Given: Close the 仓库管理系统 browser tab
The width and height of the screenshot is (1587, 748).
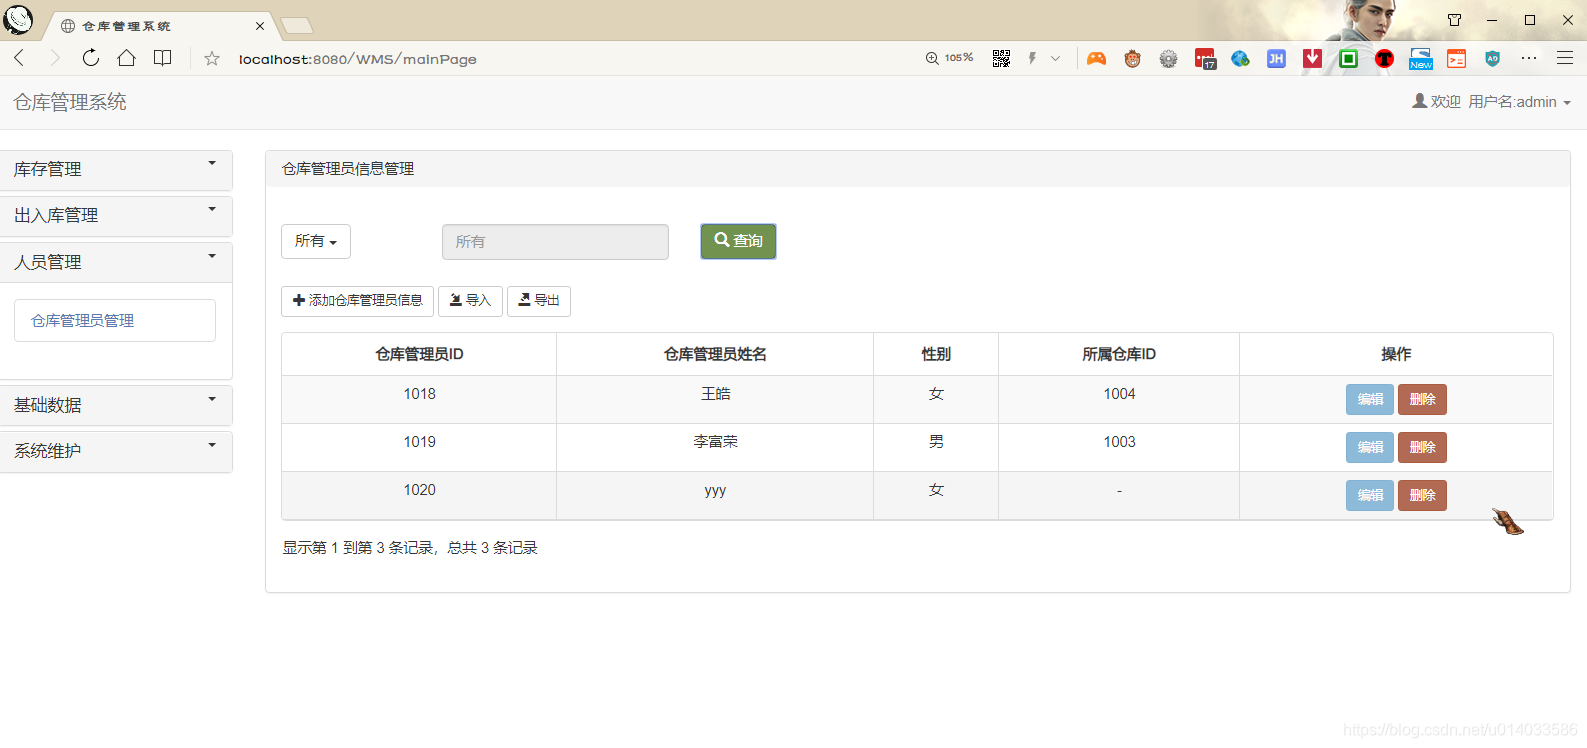Looking at the screenshot, I should [260, 26].
